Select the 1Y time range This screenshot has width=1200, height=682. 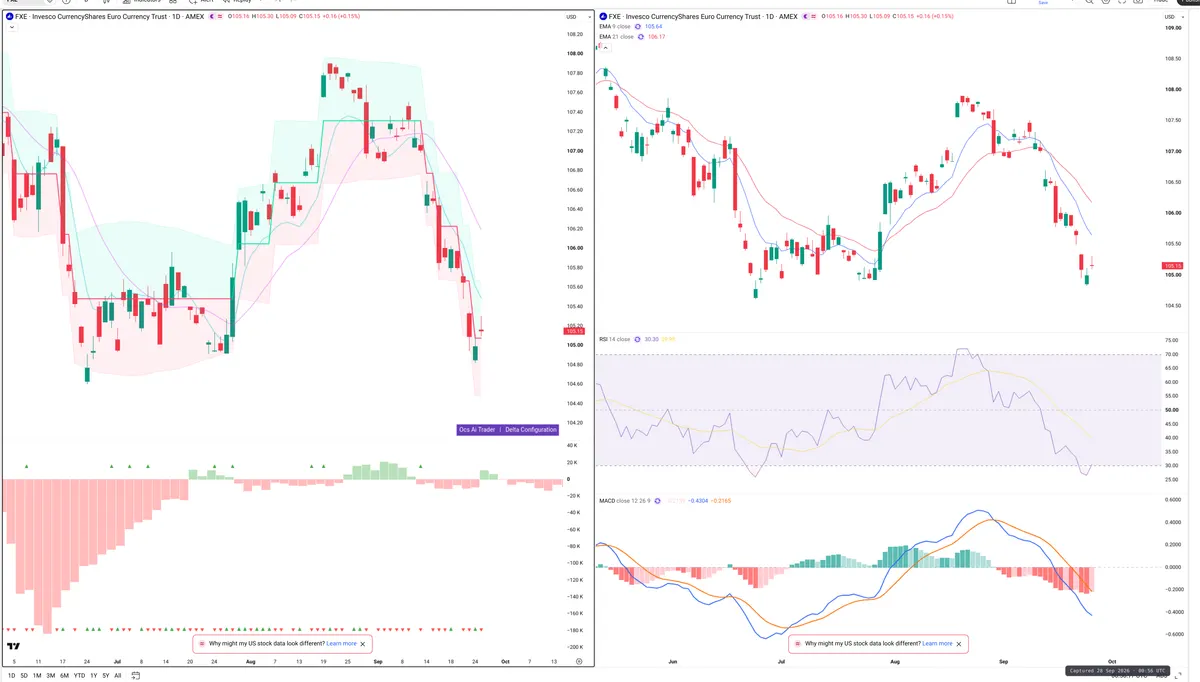click(93, 676)
